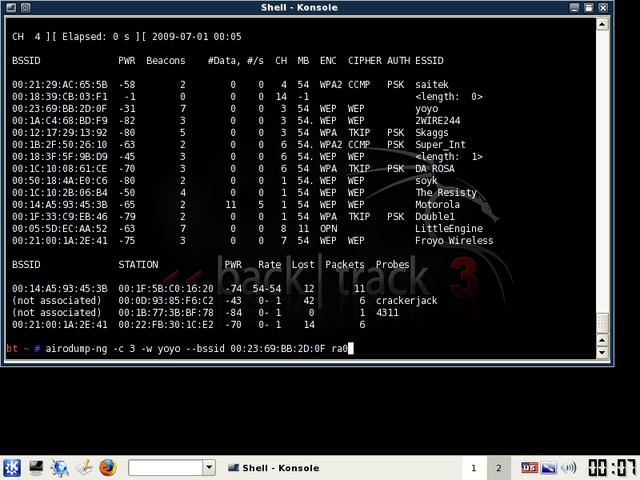Image resolution: width=640 pixels, height=480 pixels.
Task: Click station 00:1B:77:3B:BF:78
Action: pyautogui.click(x=166, y=313)
